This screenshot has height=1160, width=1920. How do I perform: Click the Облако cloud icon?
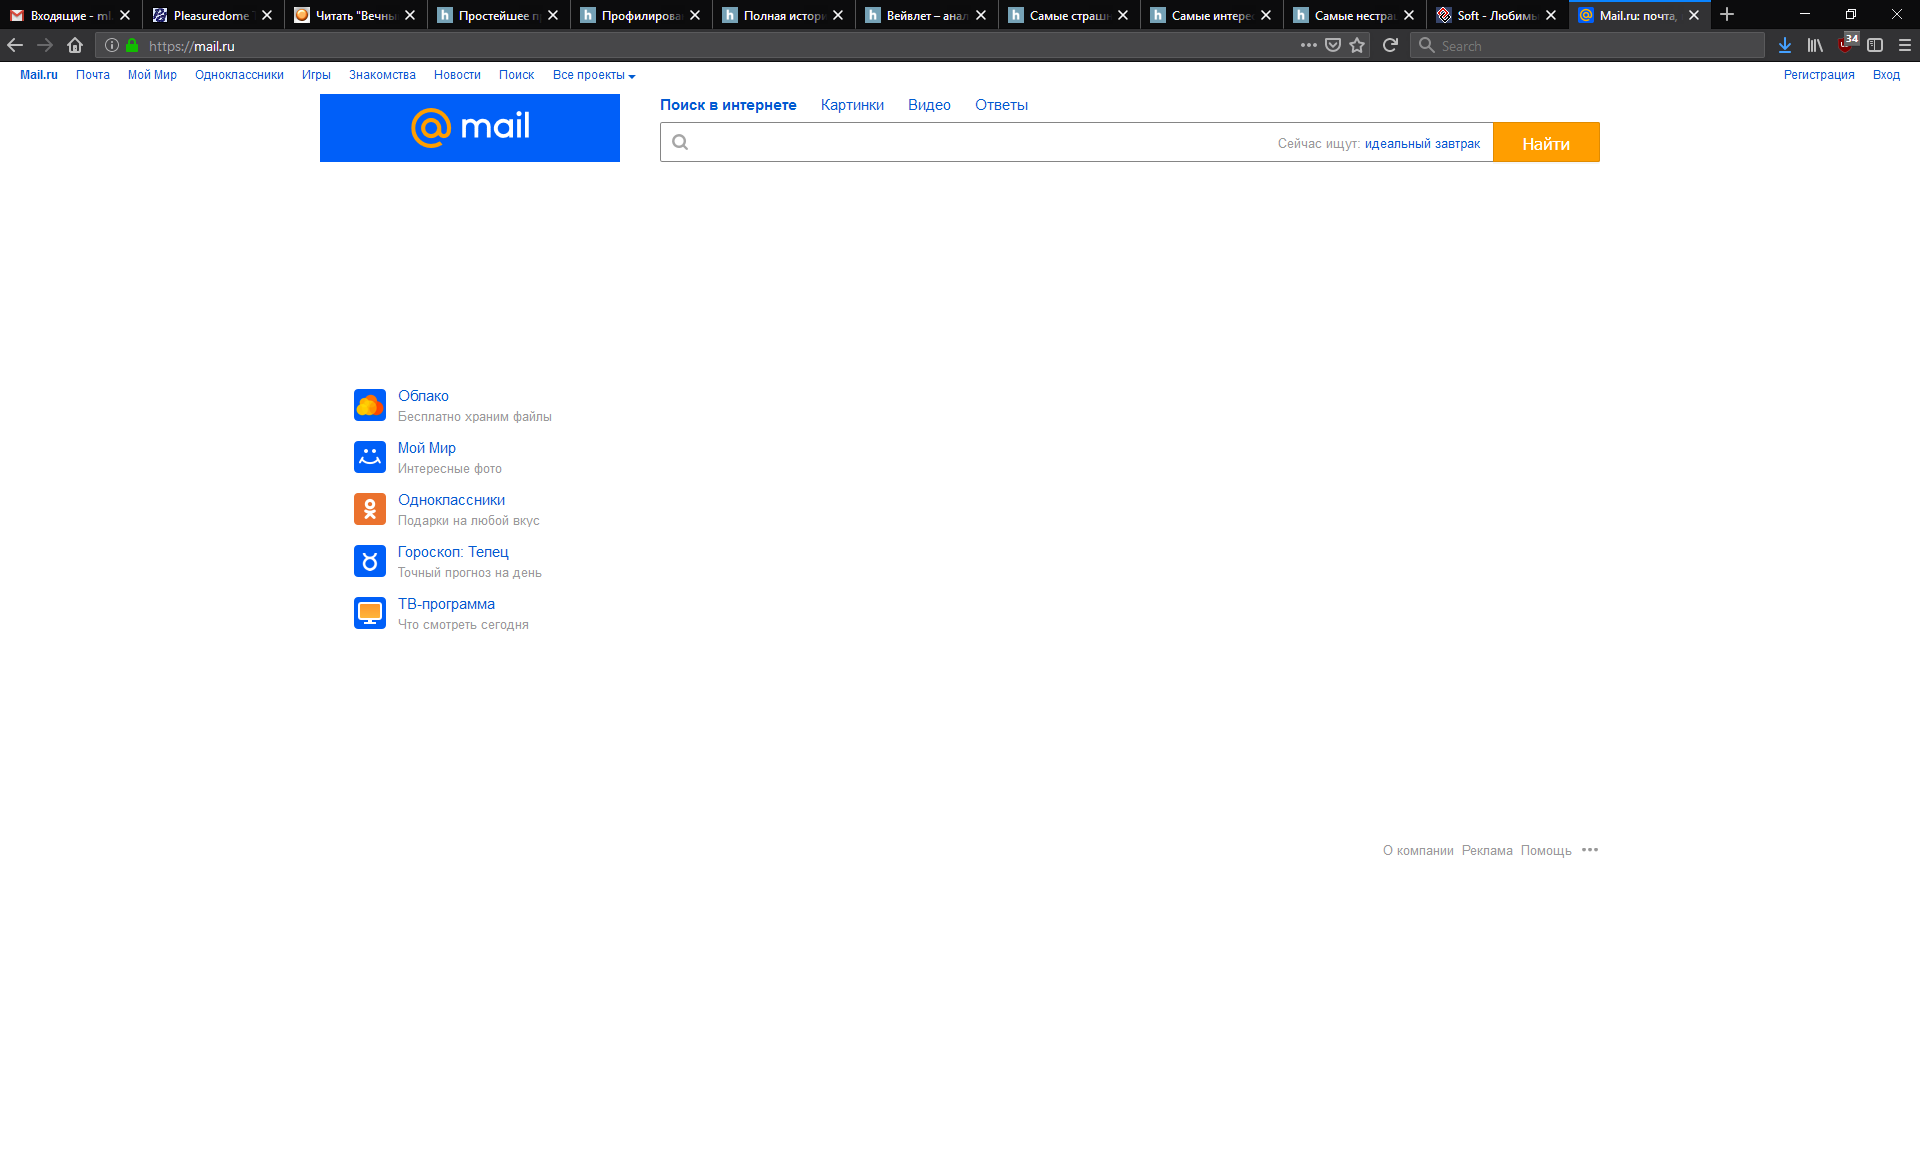tap(369, 405)
